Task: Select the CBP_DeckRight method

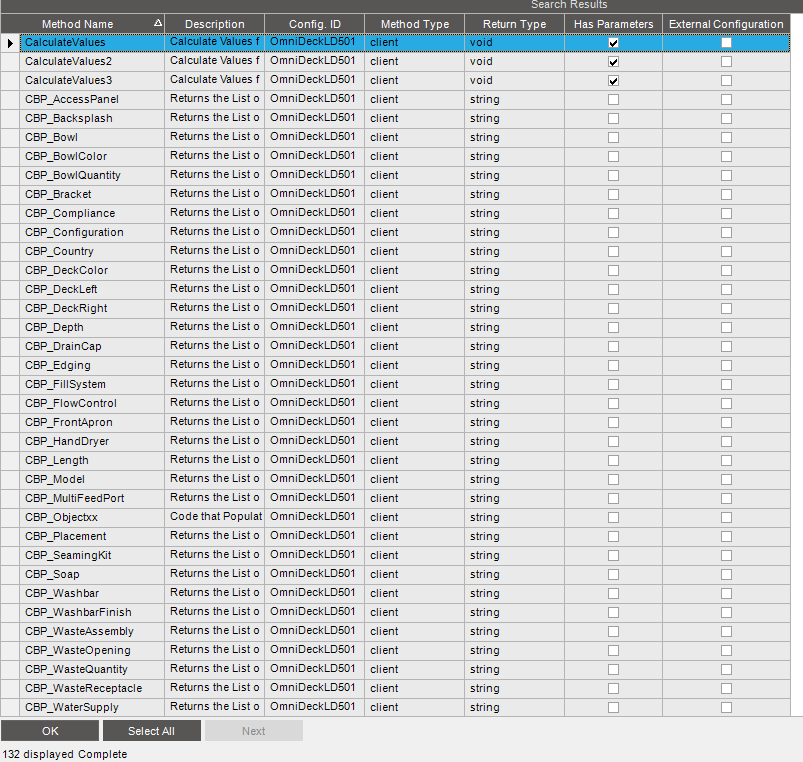Action: point(66,308)
